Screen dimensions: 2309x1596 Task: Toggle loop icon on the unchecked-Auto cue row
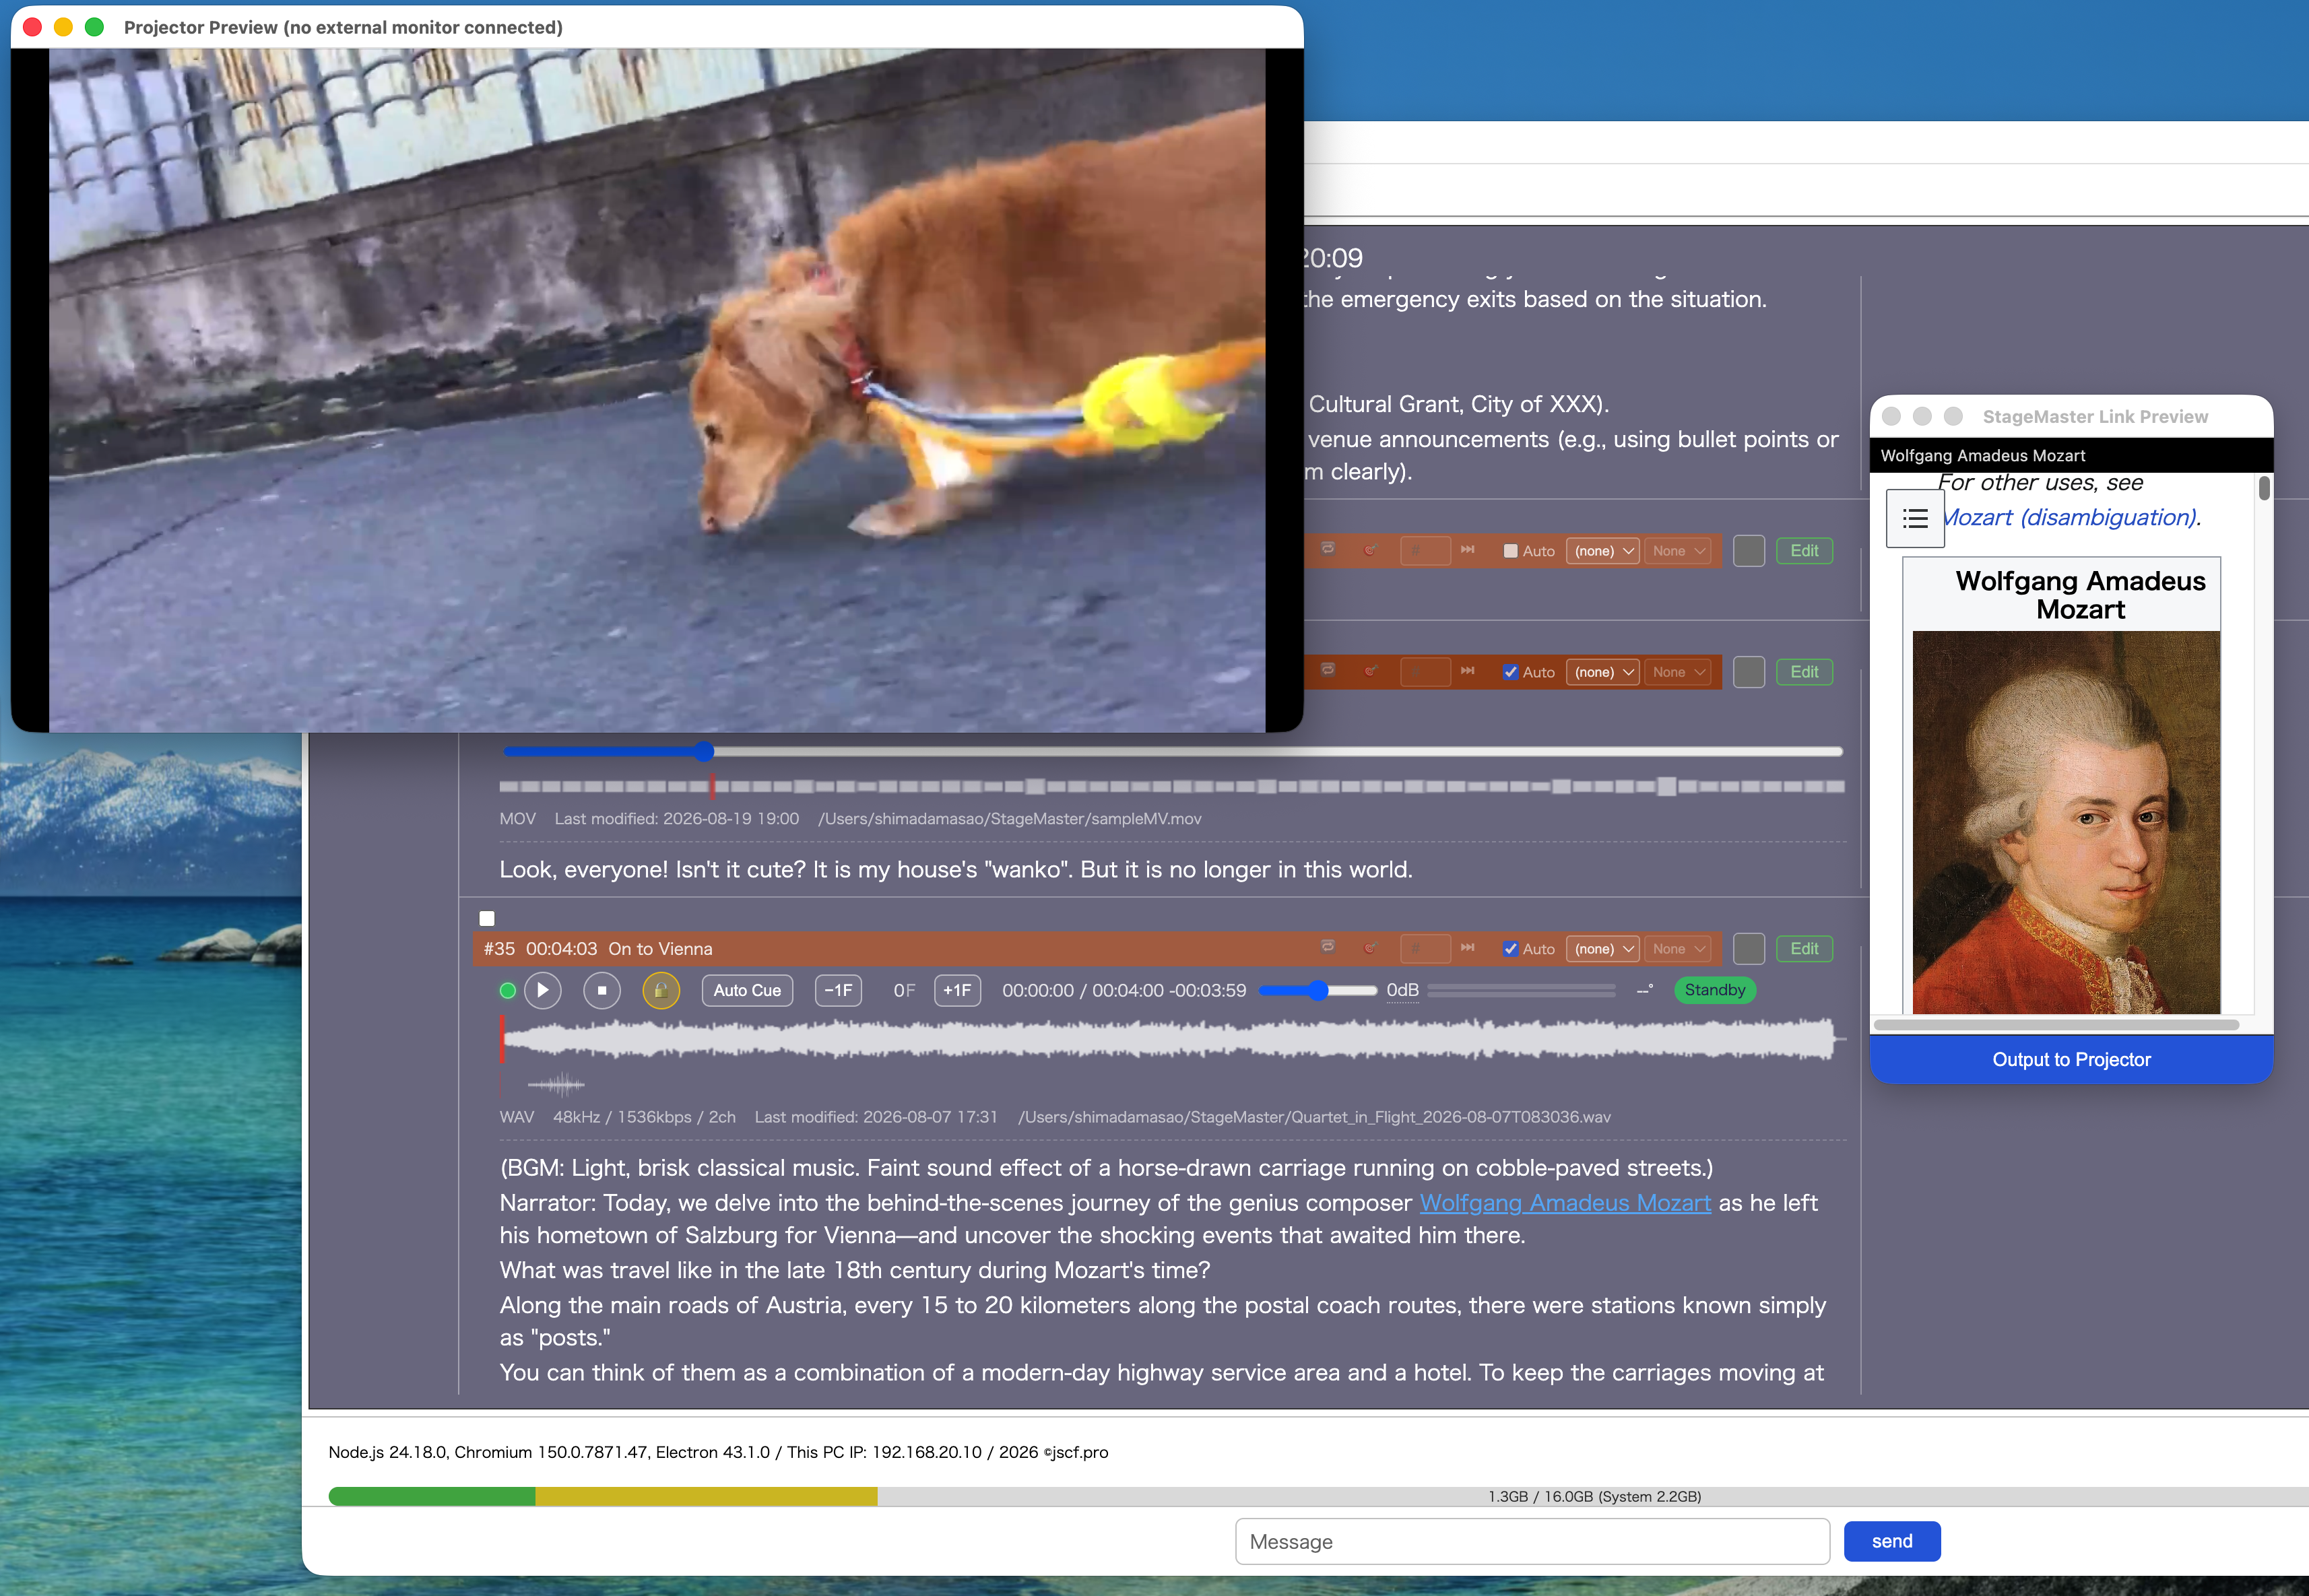point(1328,549)
